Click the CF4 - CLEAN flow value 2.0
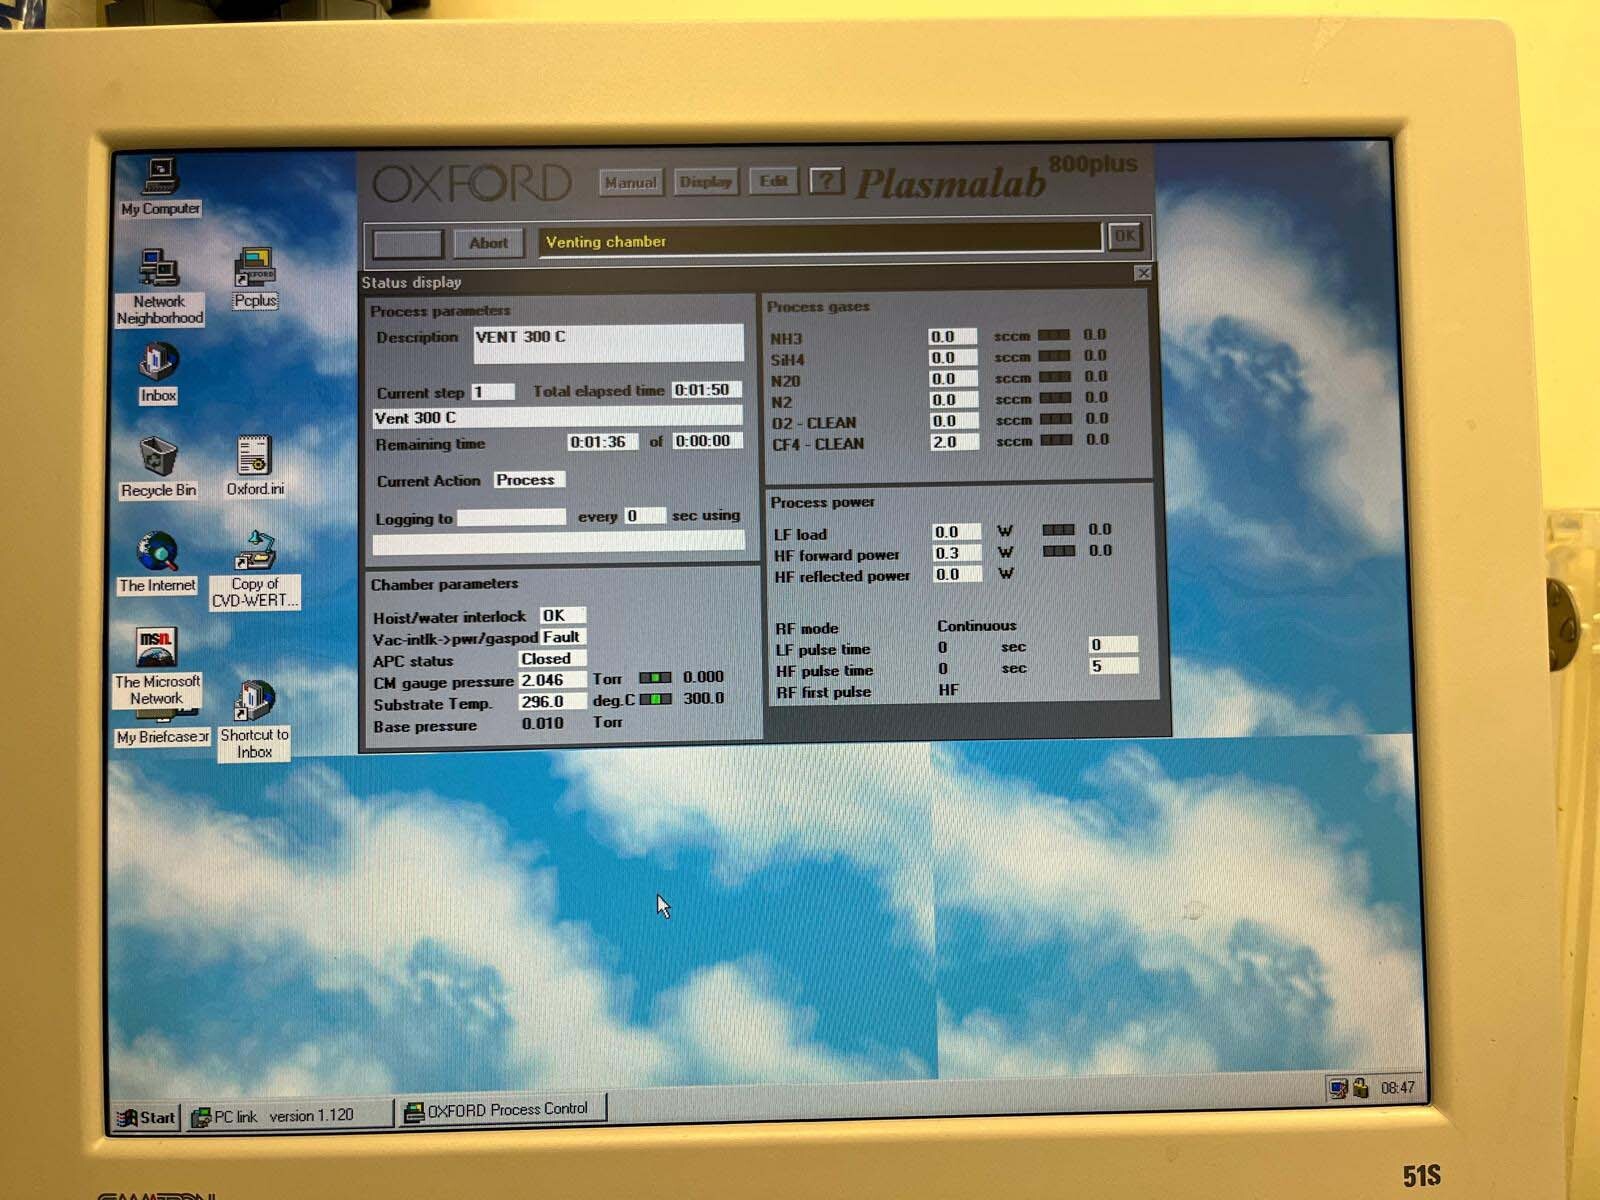The height and width of the screenshot is (1200, 1600). tap(954, 442)
